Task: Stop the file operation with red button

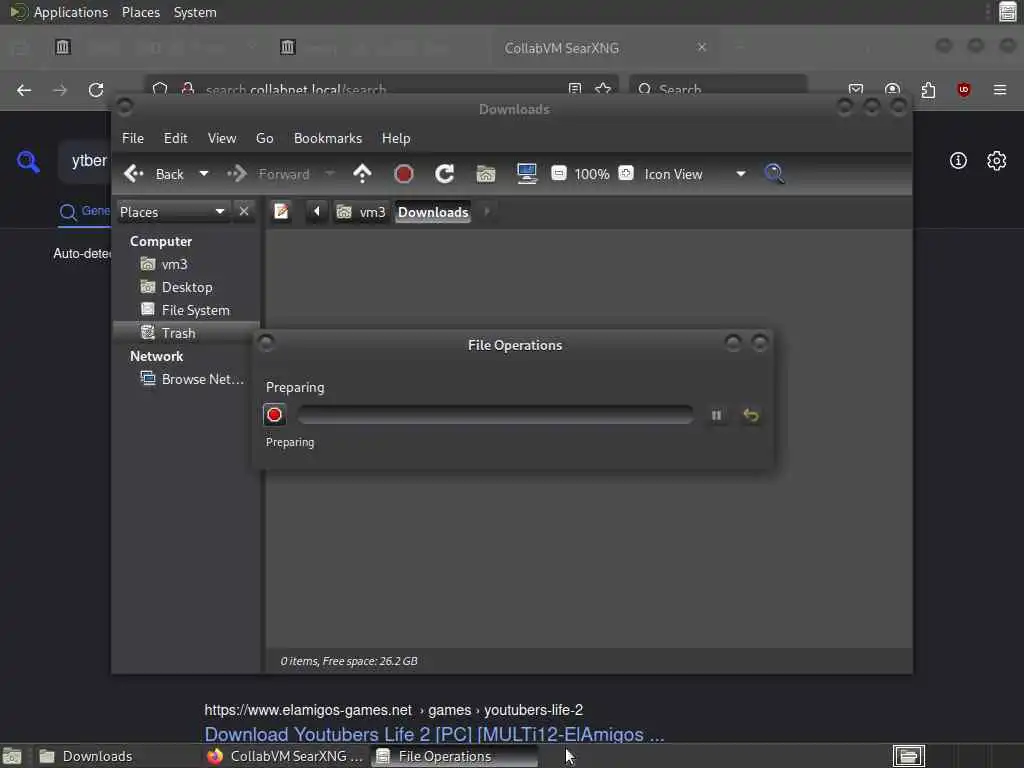Action: tap(274, 415)
